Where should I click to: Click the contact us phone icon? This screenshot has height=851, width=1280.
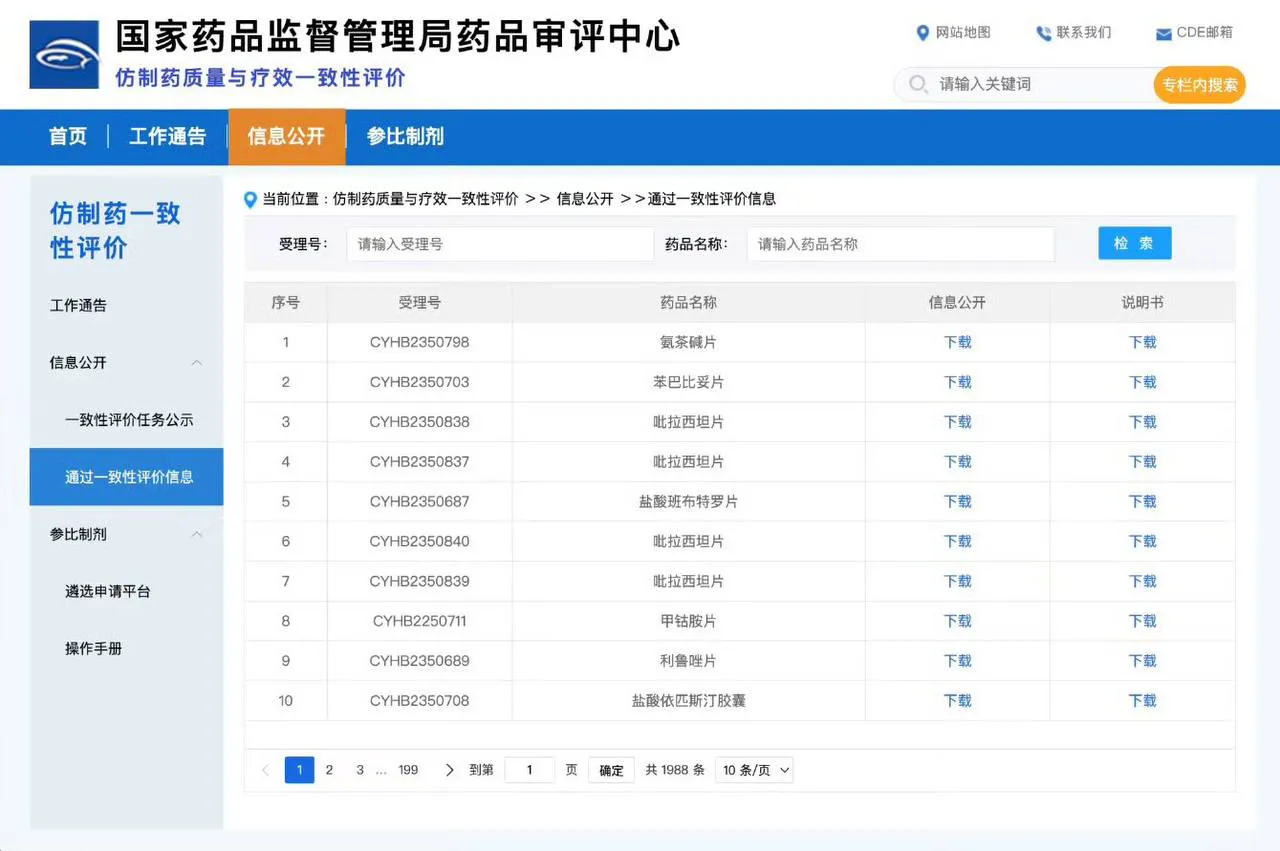1044,33
